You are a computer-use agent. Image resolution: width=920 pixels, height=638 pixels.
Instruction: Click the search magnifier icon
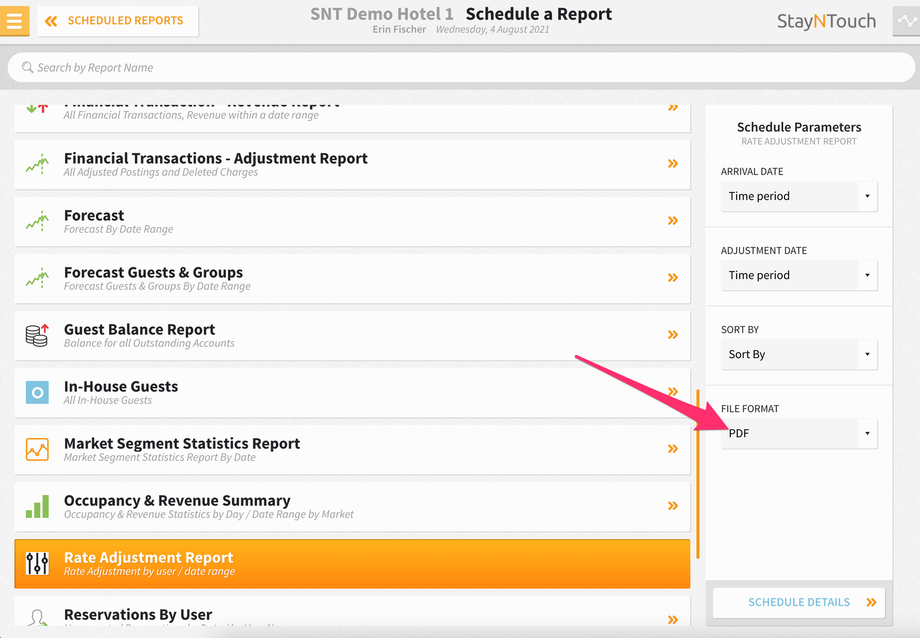click(x=27, y=67)
